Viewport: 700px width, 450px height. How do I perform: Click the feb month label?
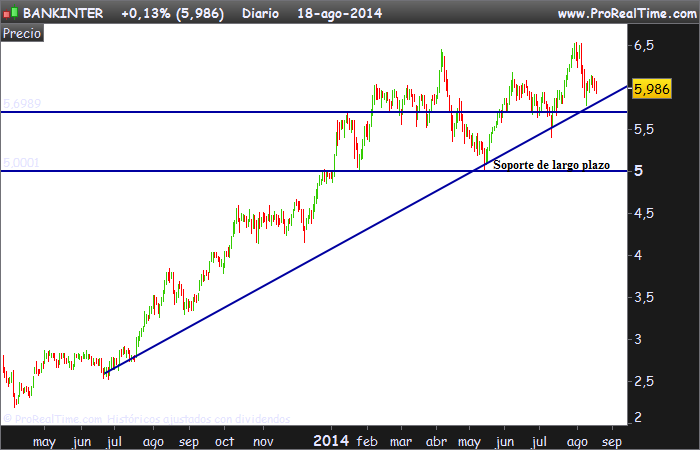[x=367, y=442]
